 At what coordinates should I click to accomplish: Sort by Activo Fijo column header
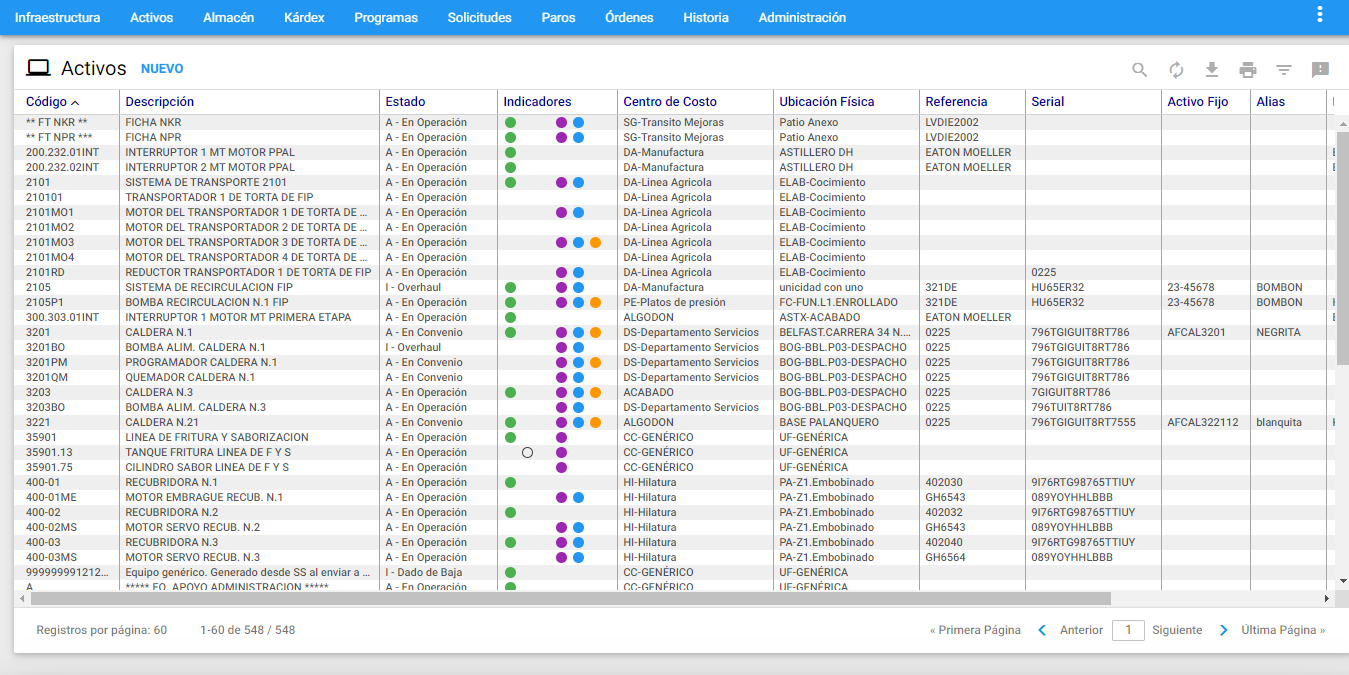click(1198, 101)
